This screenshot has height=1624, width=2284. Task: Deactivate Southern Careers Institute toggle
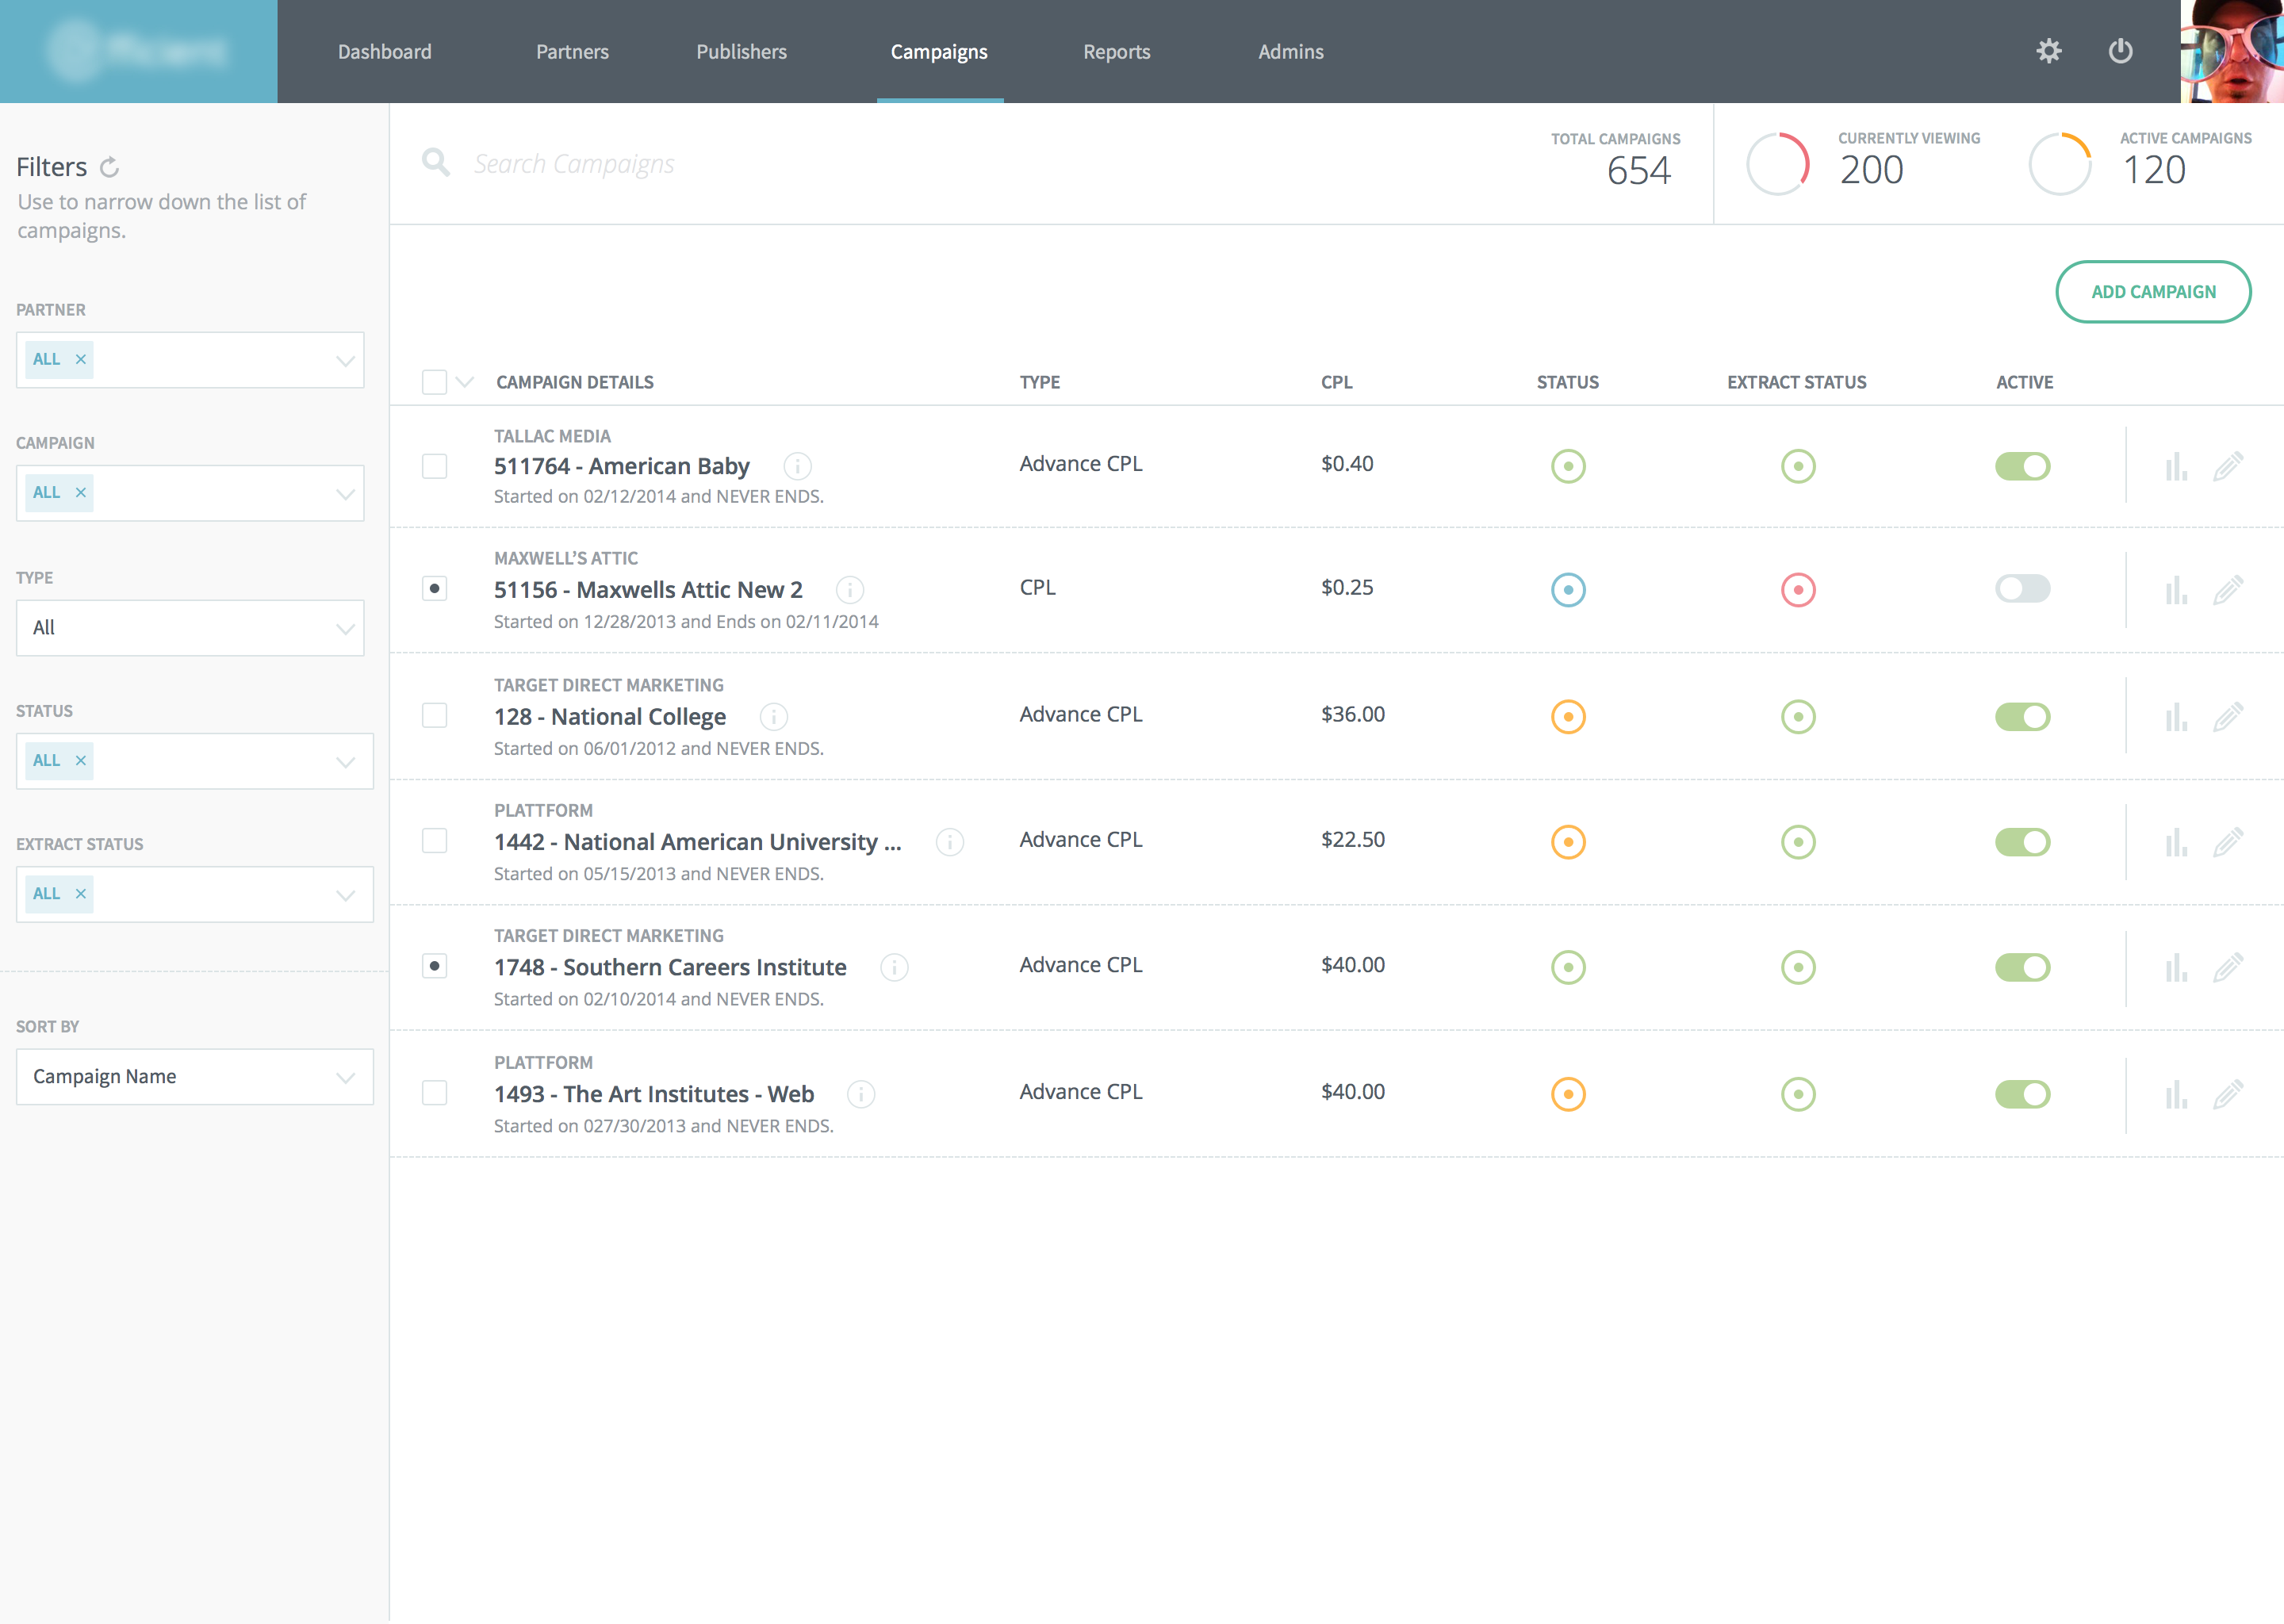[x=2022, y=967]
